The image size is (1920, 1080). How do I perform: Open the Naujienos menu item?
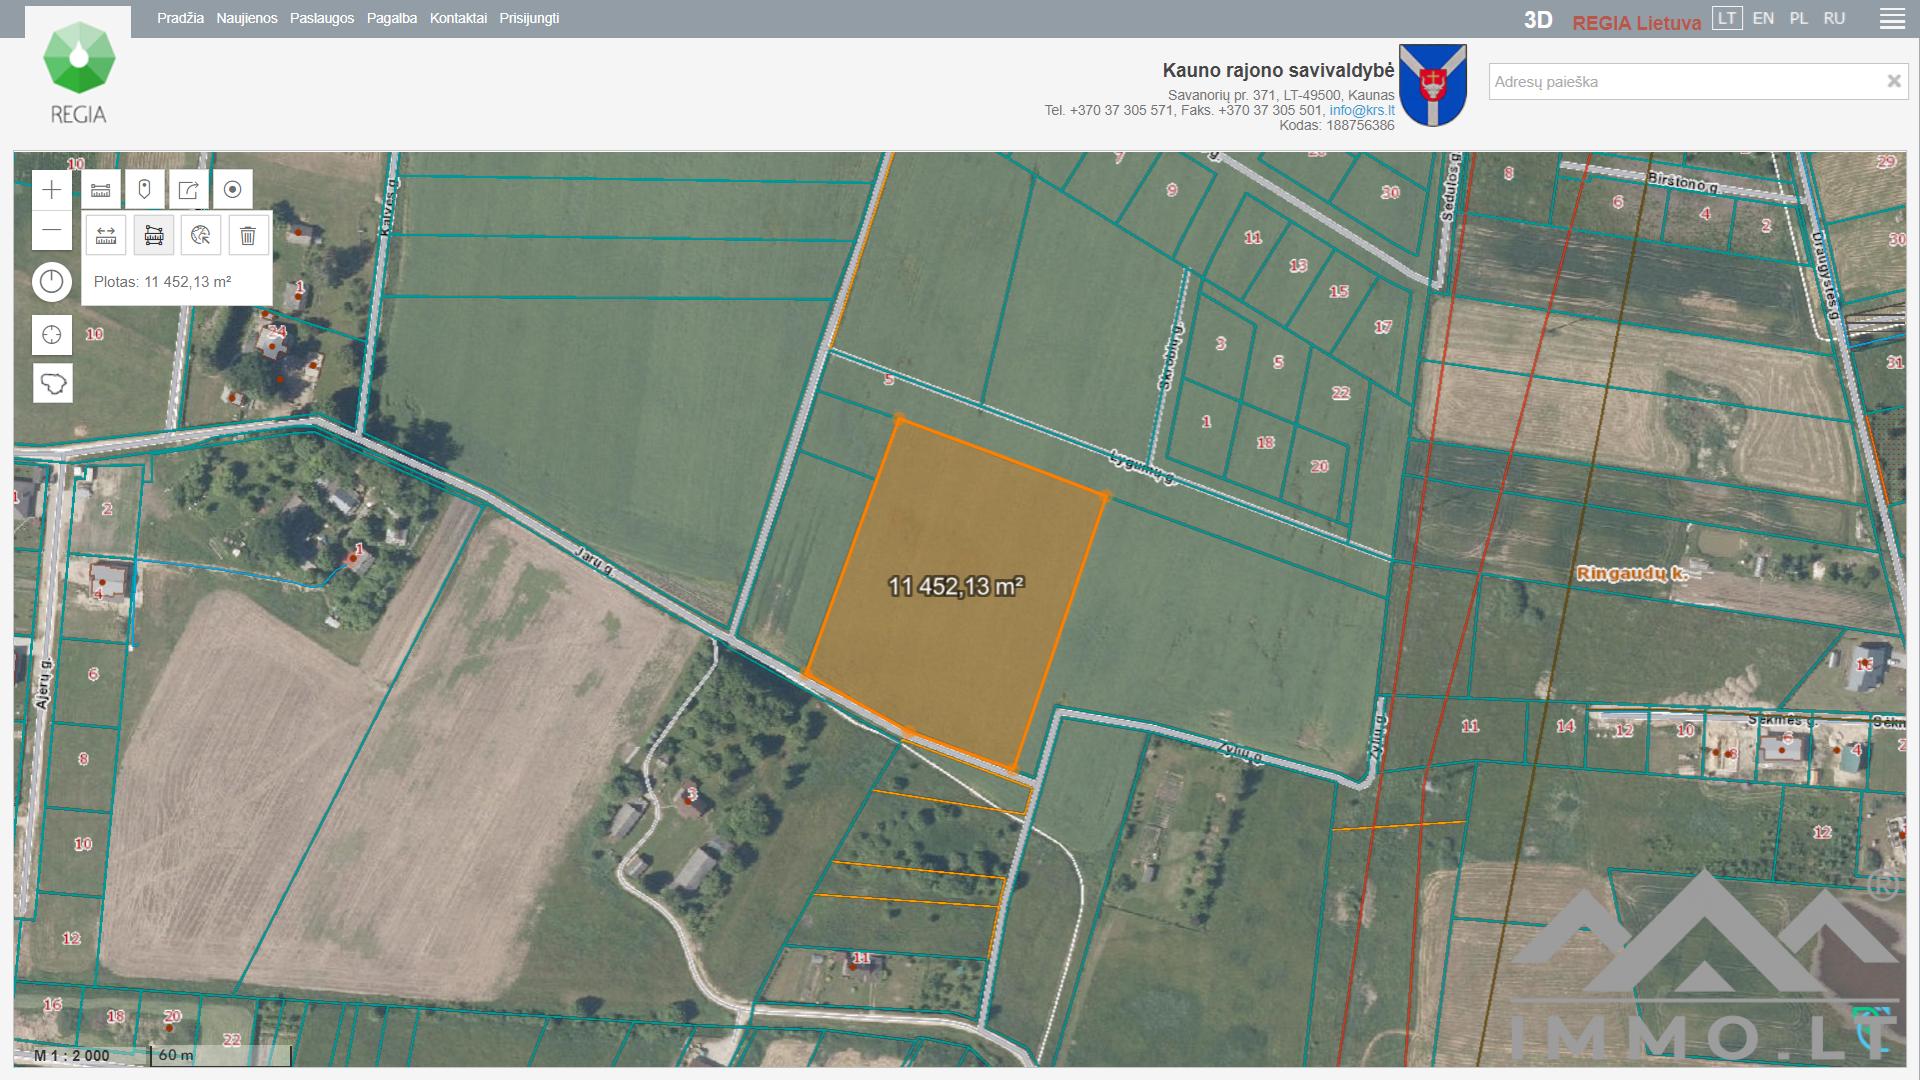(247, 18)
